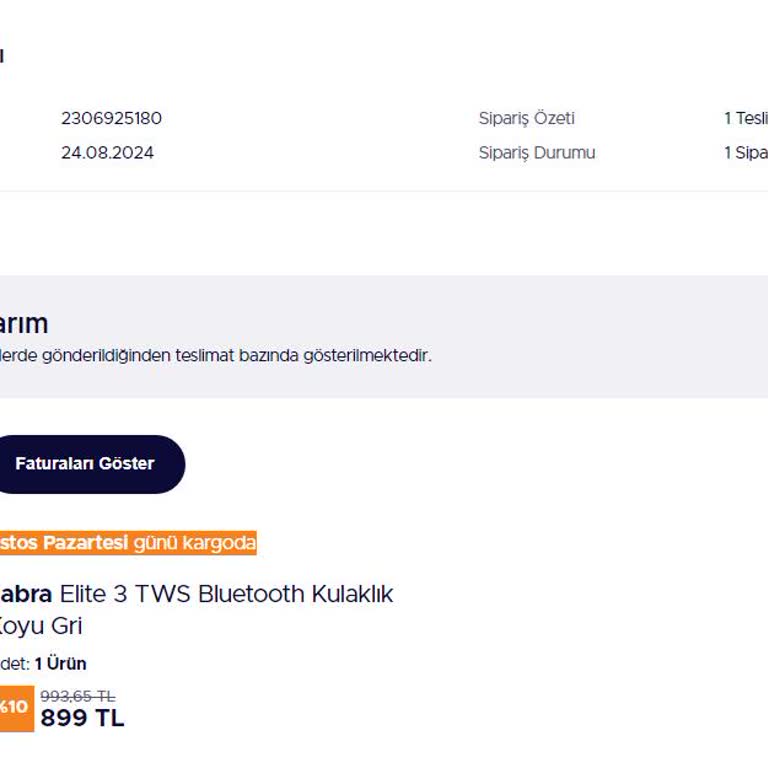Click the 'Koyu Gri' color line of product
The height and width of the screenshot is (768, 768).
pyautogui.click(x=40, y=626)
